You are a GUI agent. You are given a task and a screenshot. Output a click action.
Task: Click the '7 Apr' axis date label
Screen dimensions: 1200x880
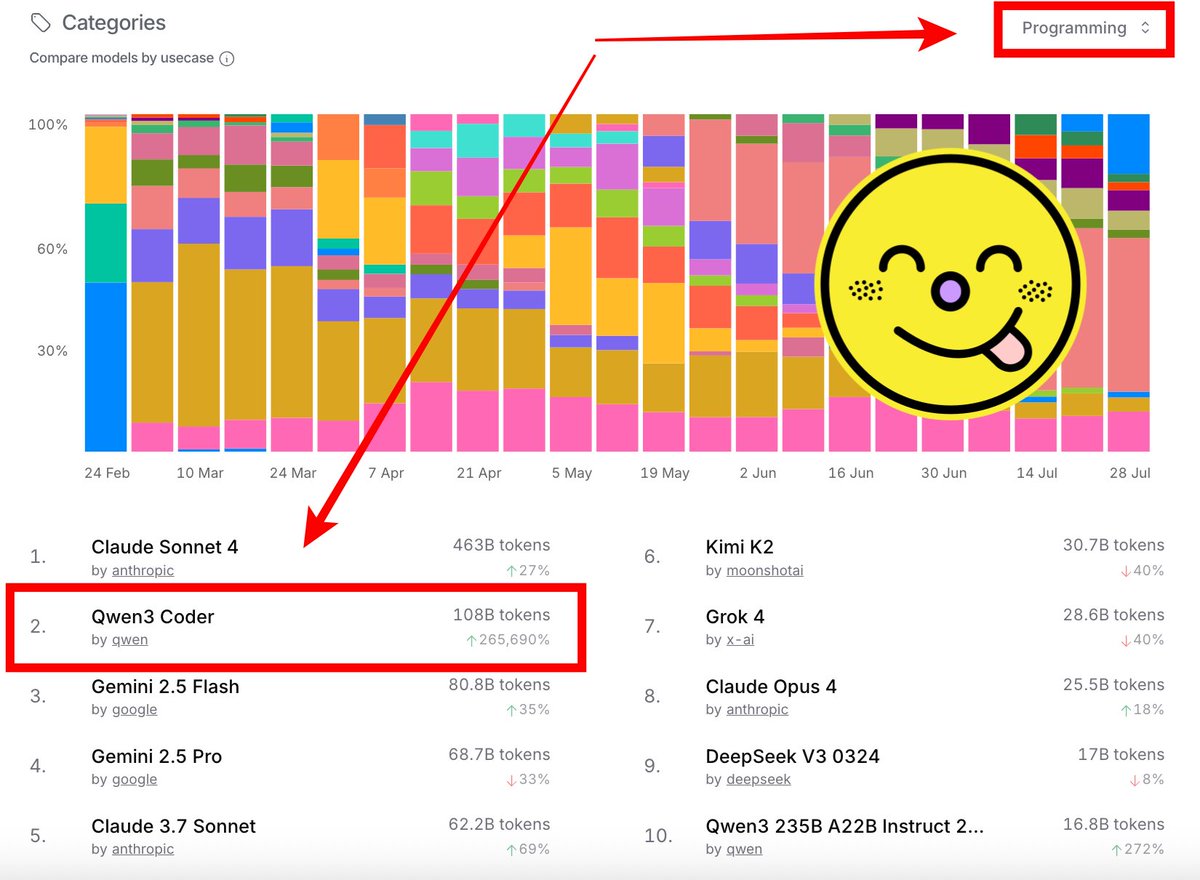point(386,473)
